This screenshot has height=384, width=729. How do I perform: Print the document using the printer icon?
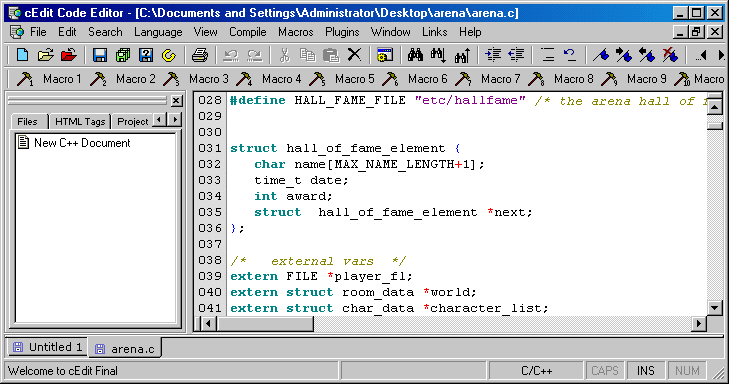[x=200, y=55]
